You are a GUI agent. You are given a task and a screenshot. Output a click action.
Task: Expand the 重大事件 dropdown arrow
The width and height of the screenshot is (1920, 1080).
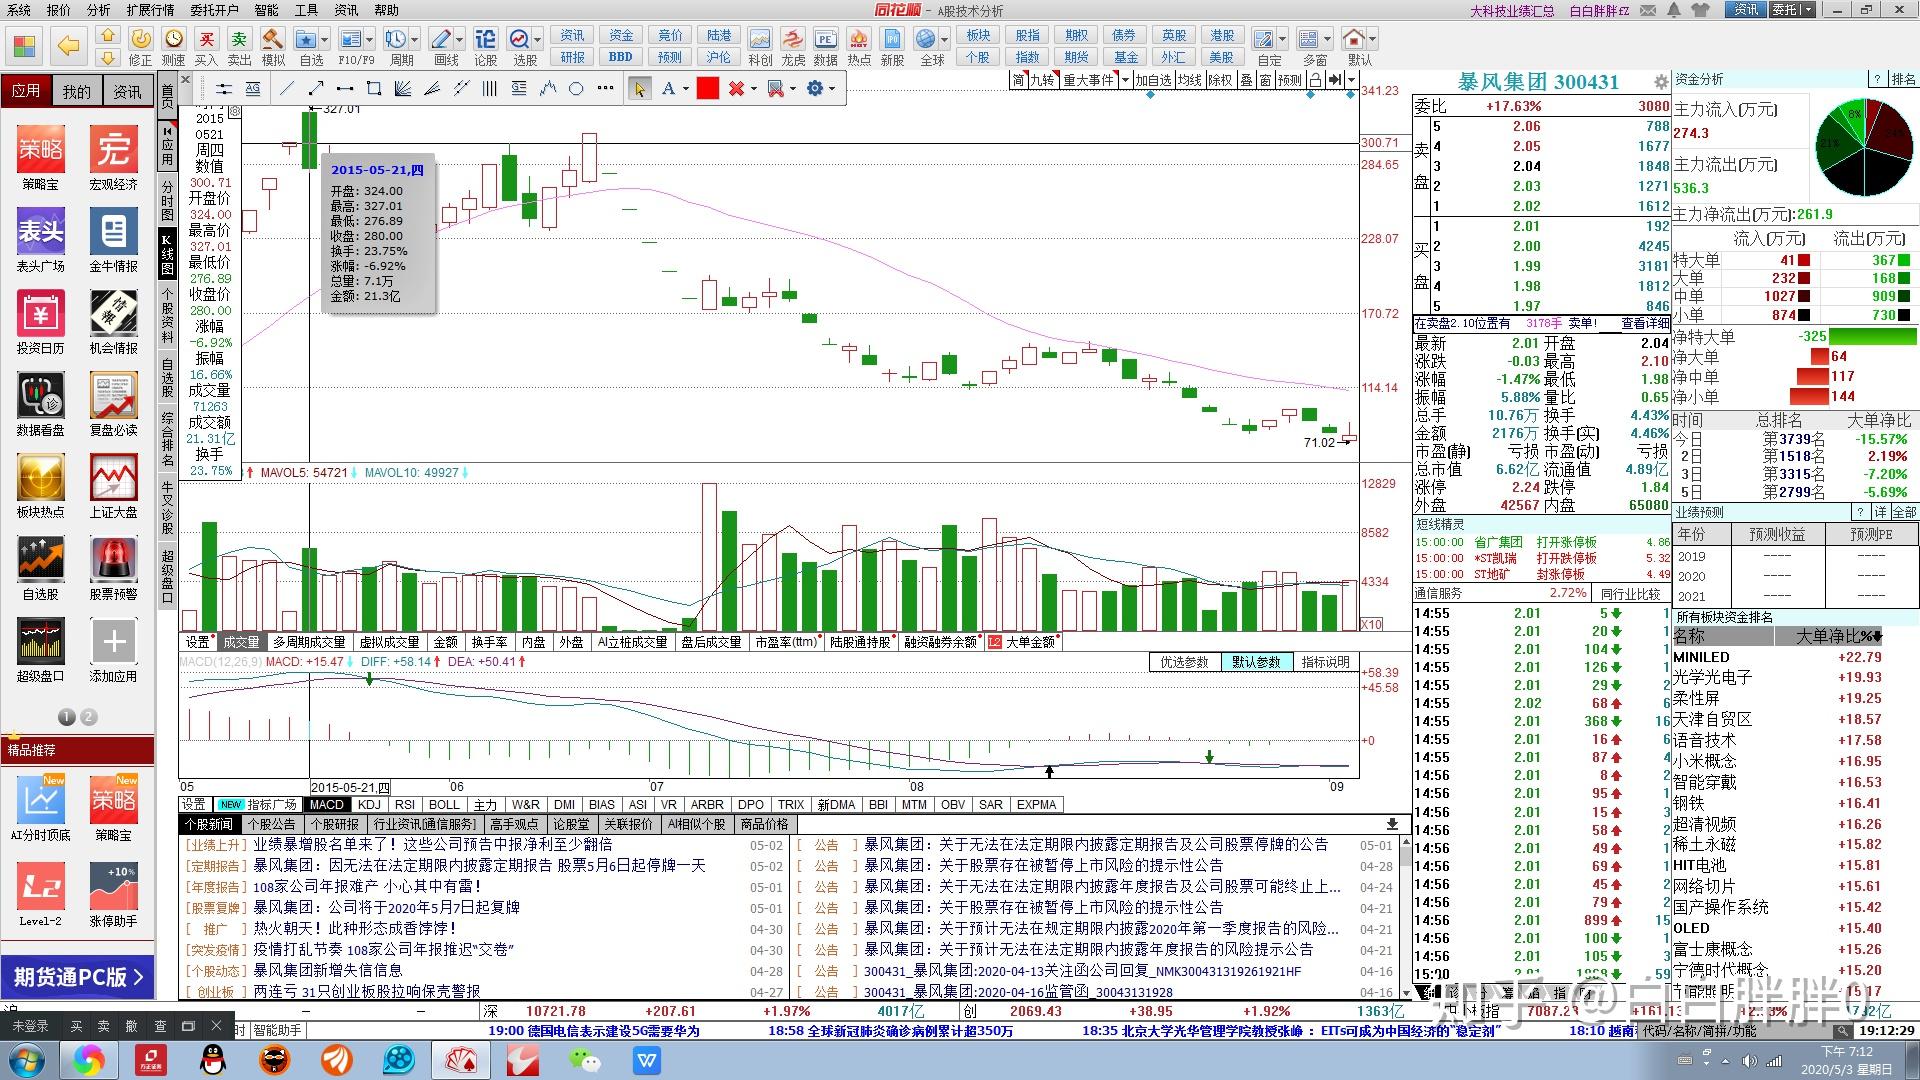pos(1125,80)
